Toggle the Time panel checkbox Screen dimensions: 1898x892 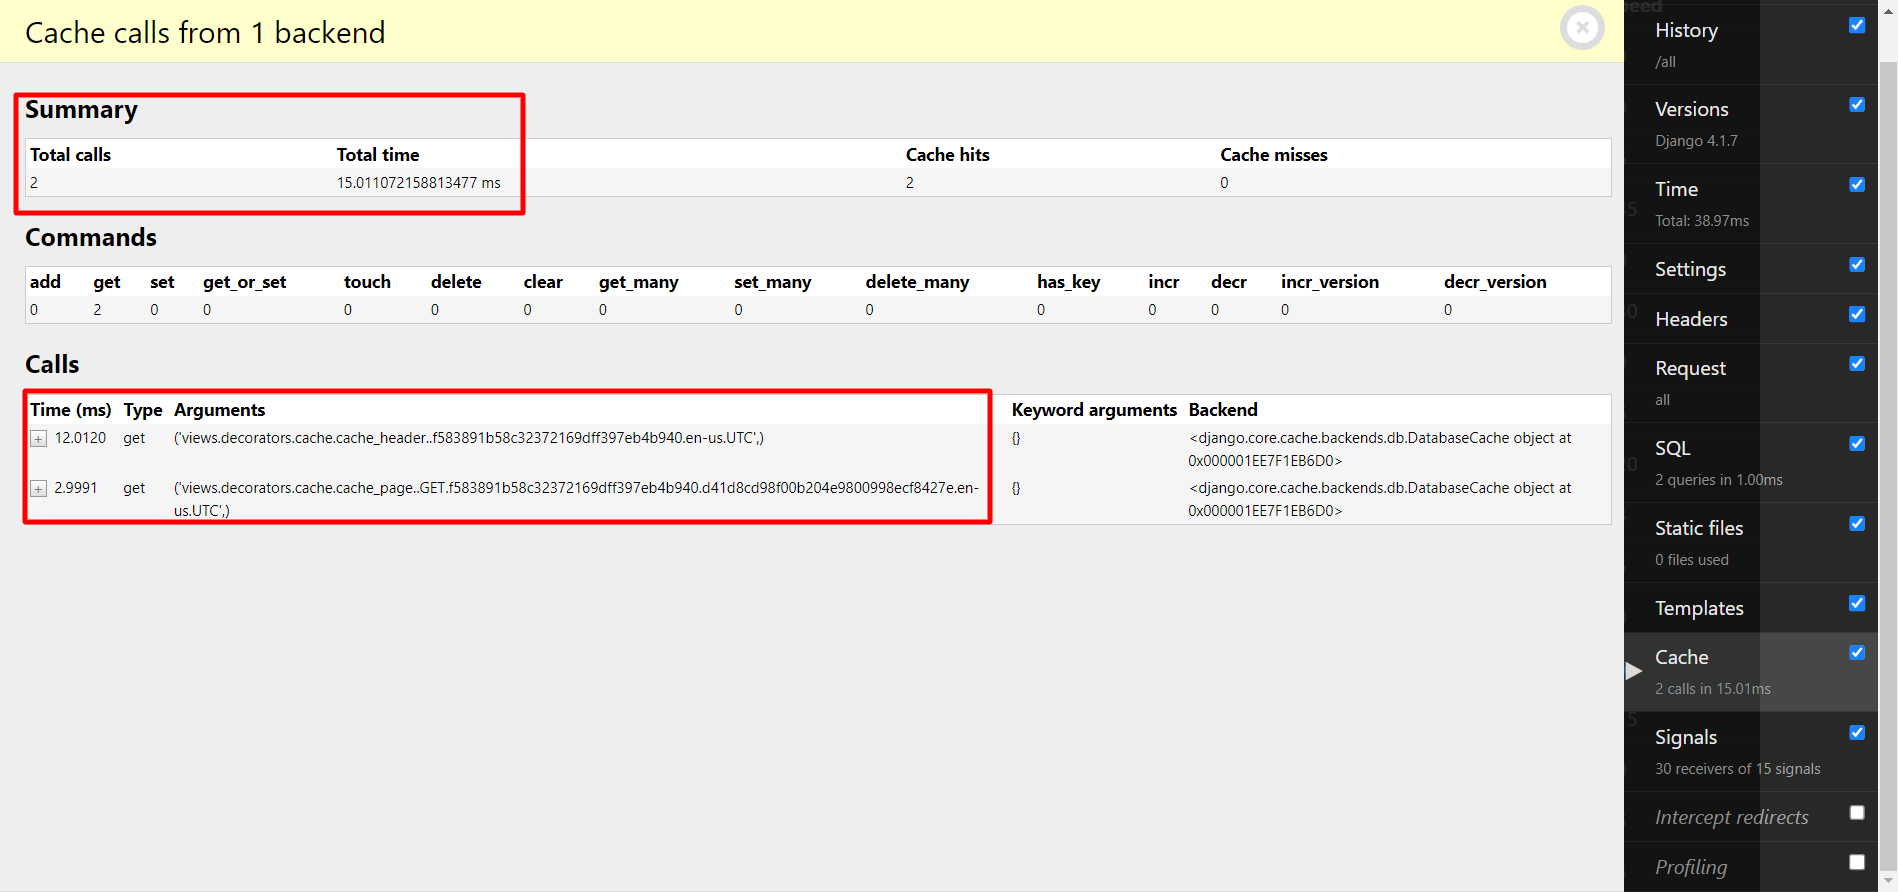[x=1857, y=185]
